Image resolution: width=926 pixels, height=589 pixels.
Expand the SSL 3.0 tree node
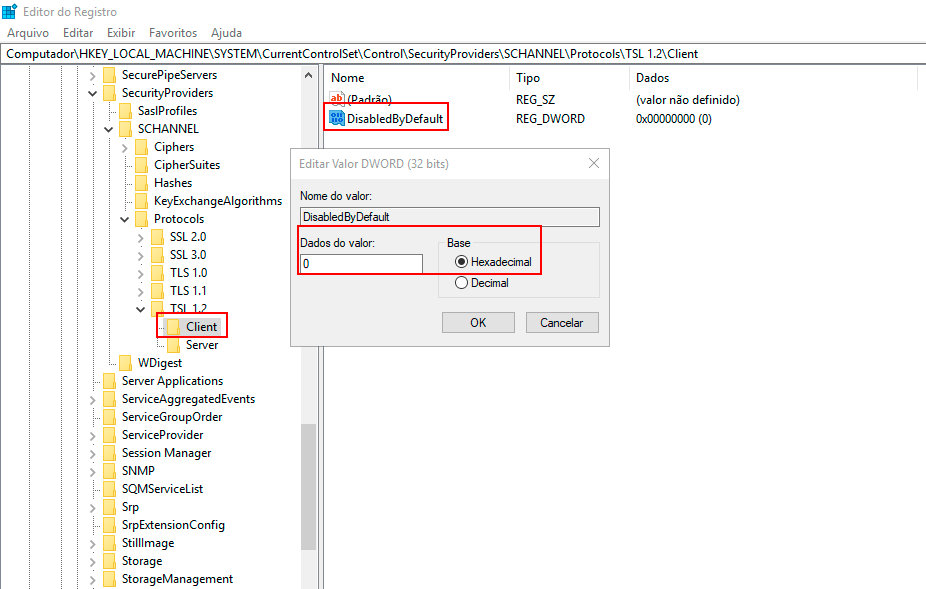pos(141,256)
